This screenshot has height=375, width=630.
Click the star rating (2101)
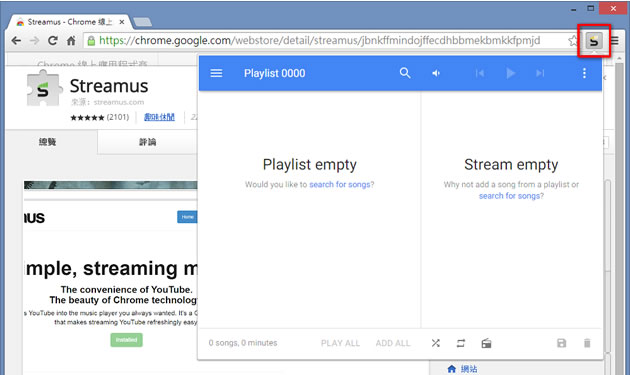tap(100, 117)
